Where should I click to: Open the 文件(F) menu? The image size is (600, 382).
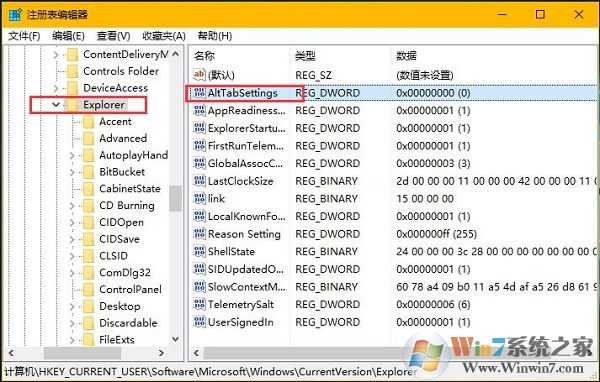click(x=24, y=36)
